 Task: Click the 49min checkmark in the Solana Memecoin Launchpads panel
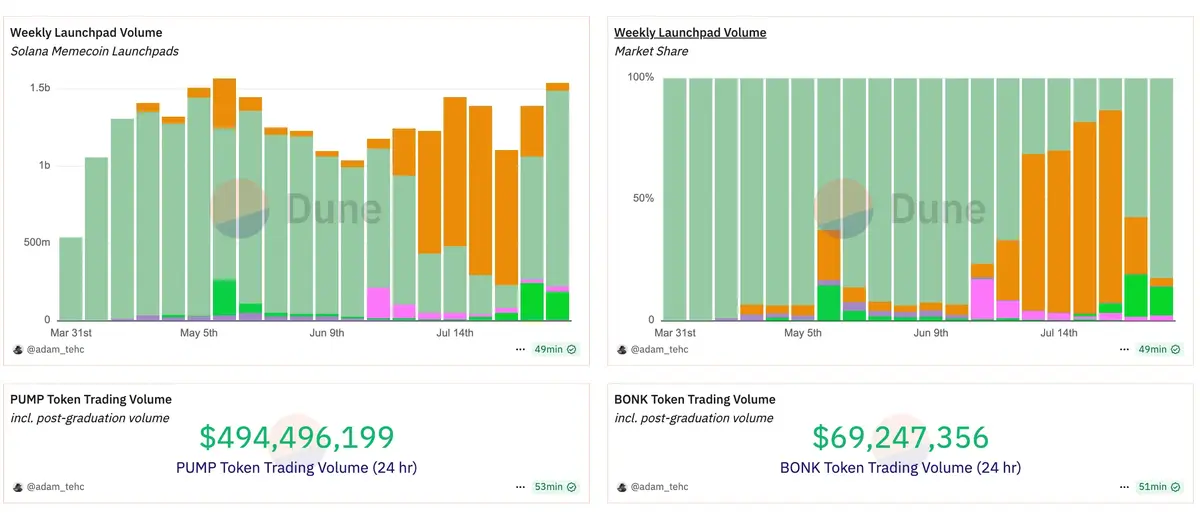(x=571, y=350)
